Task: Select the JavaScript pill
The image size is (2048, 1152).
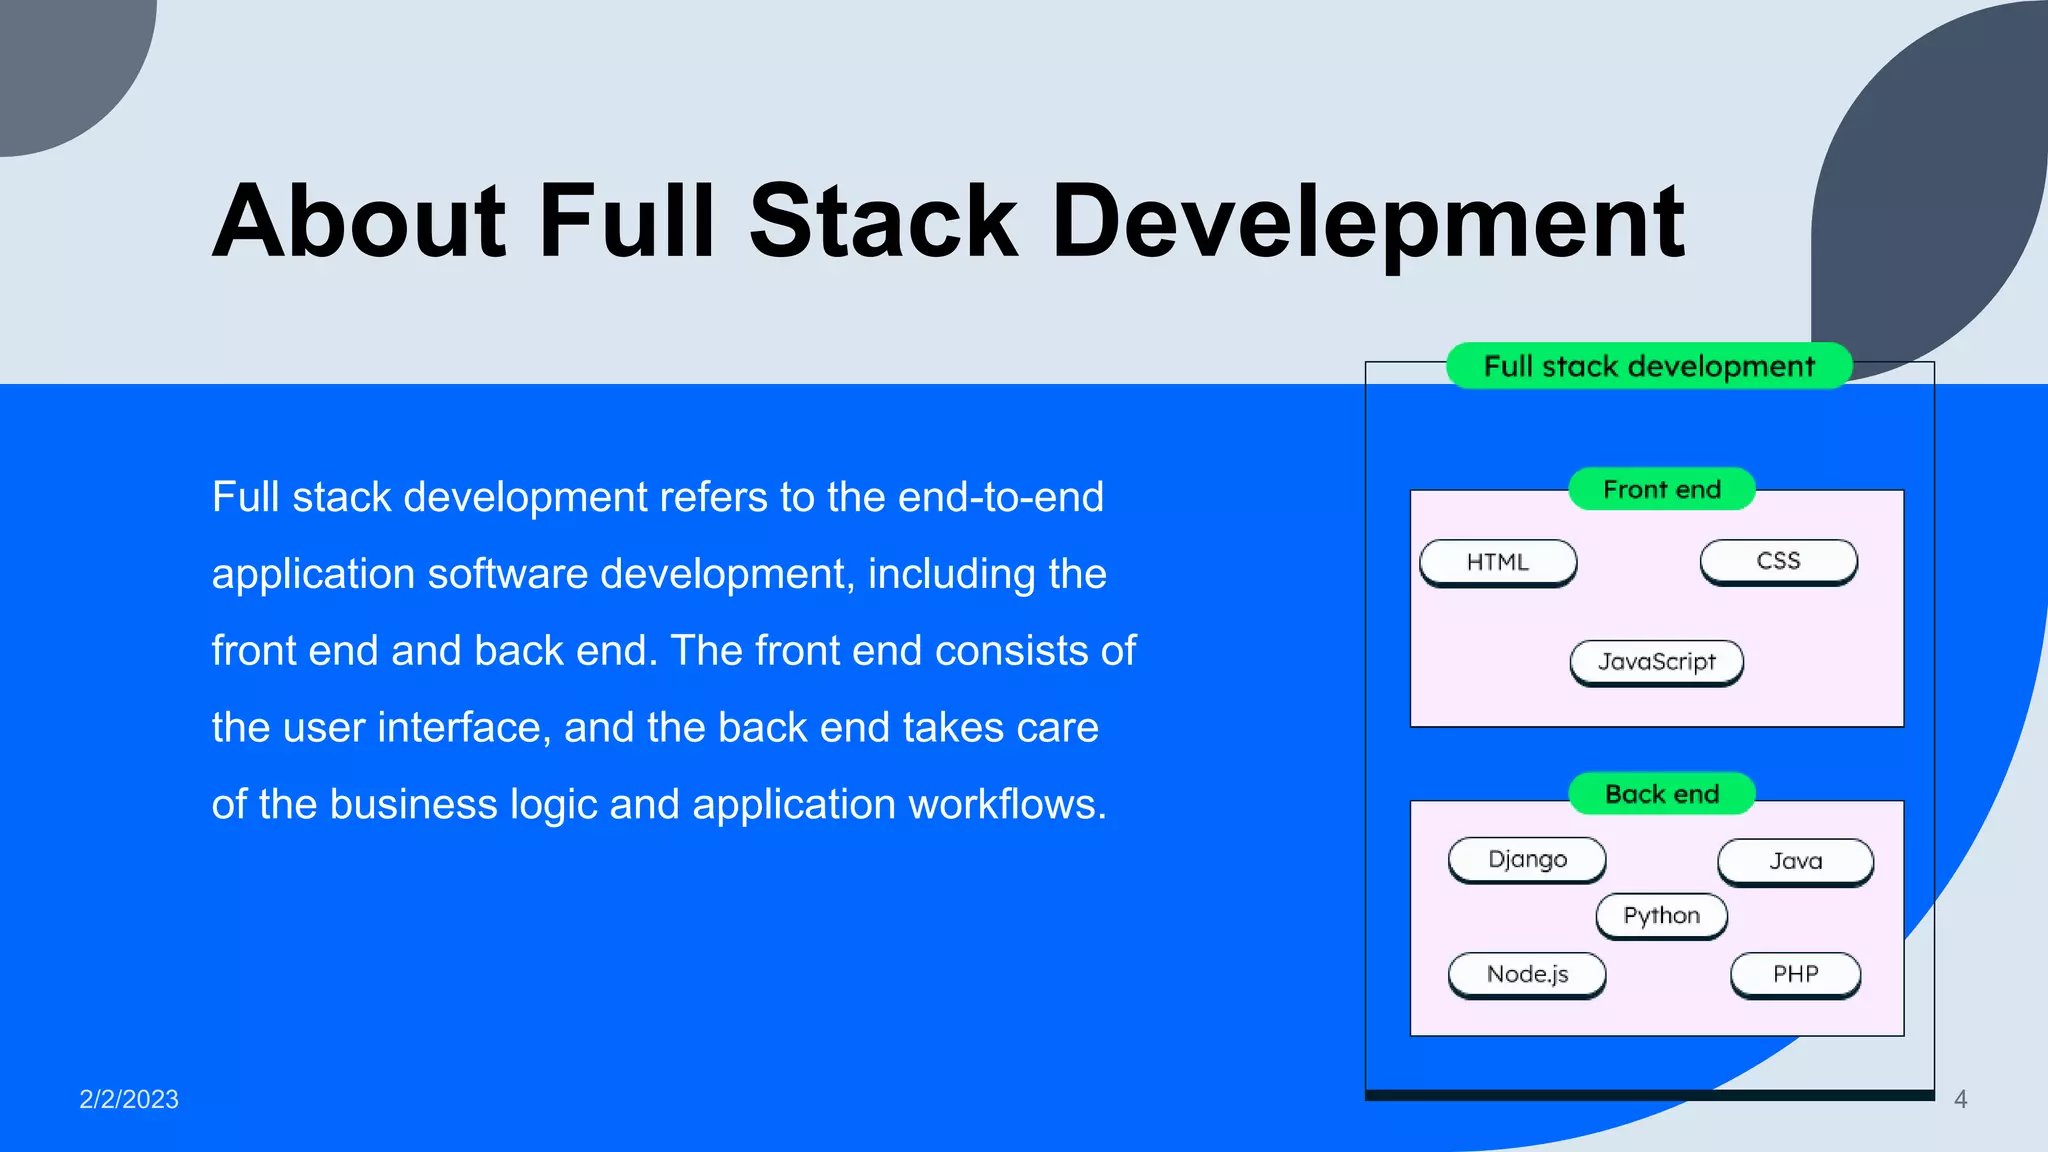Action: click(1656, 662)
